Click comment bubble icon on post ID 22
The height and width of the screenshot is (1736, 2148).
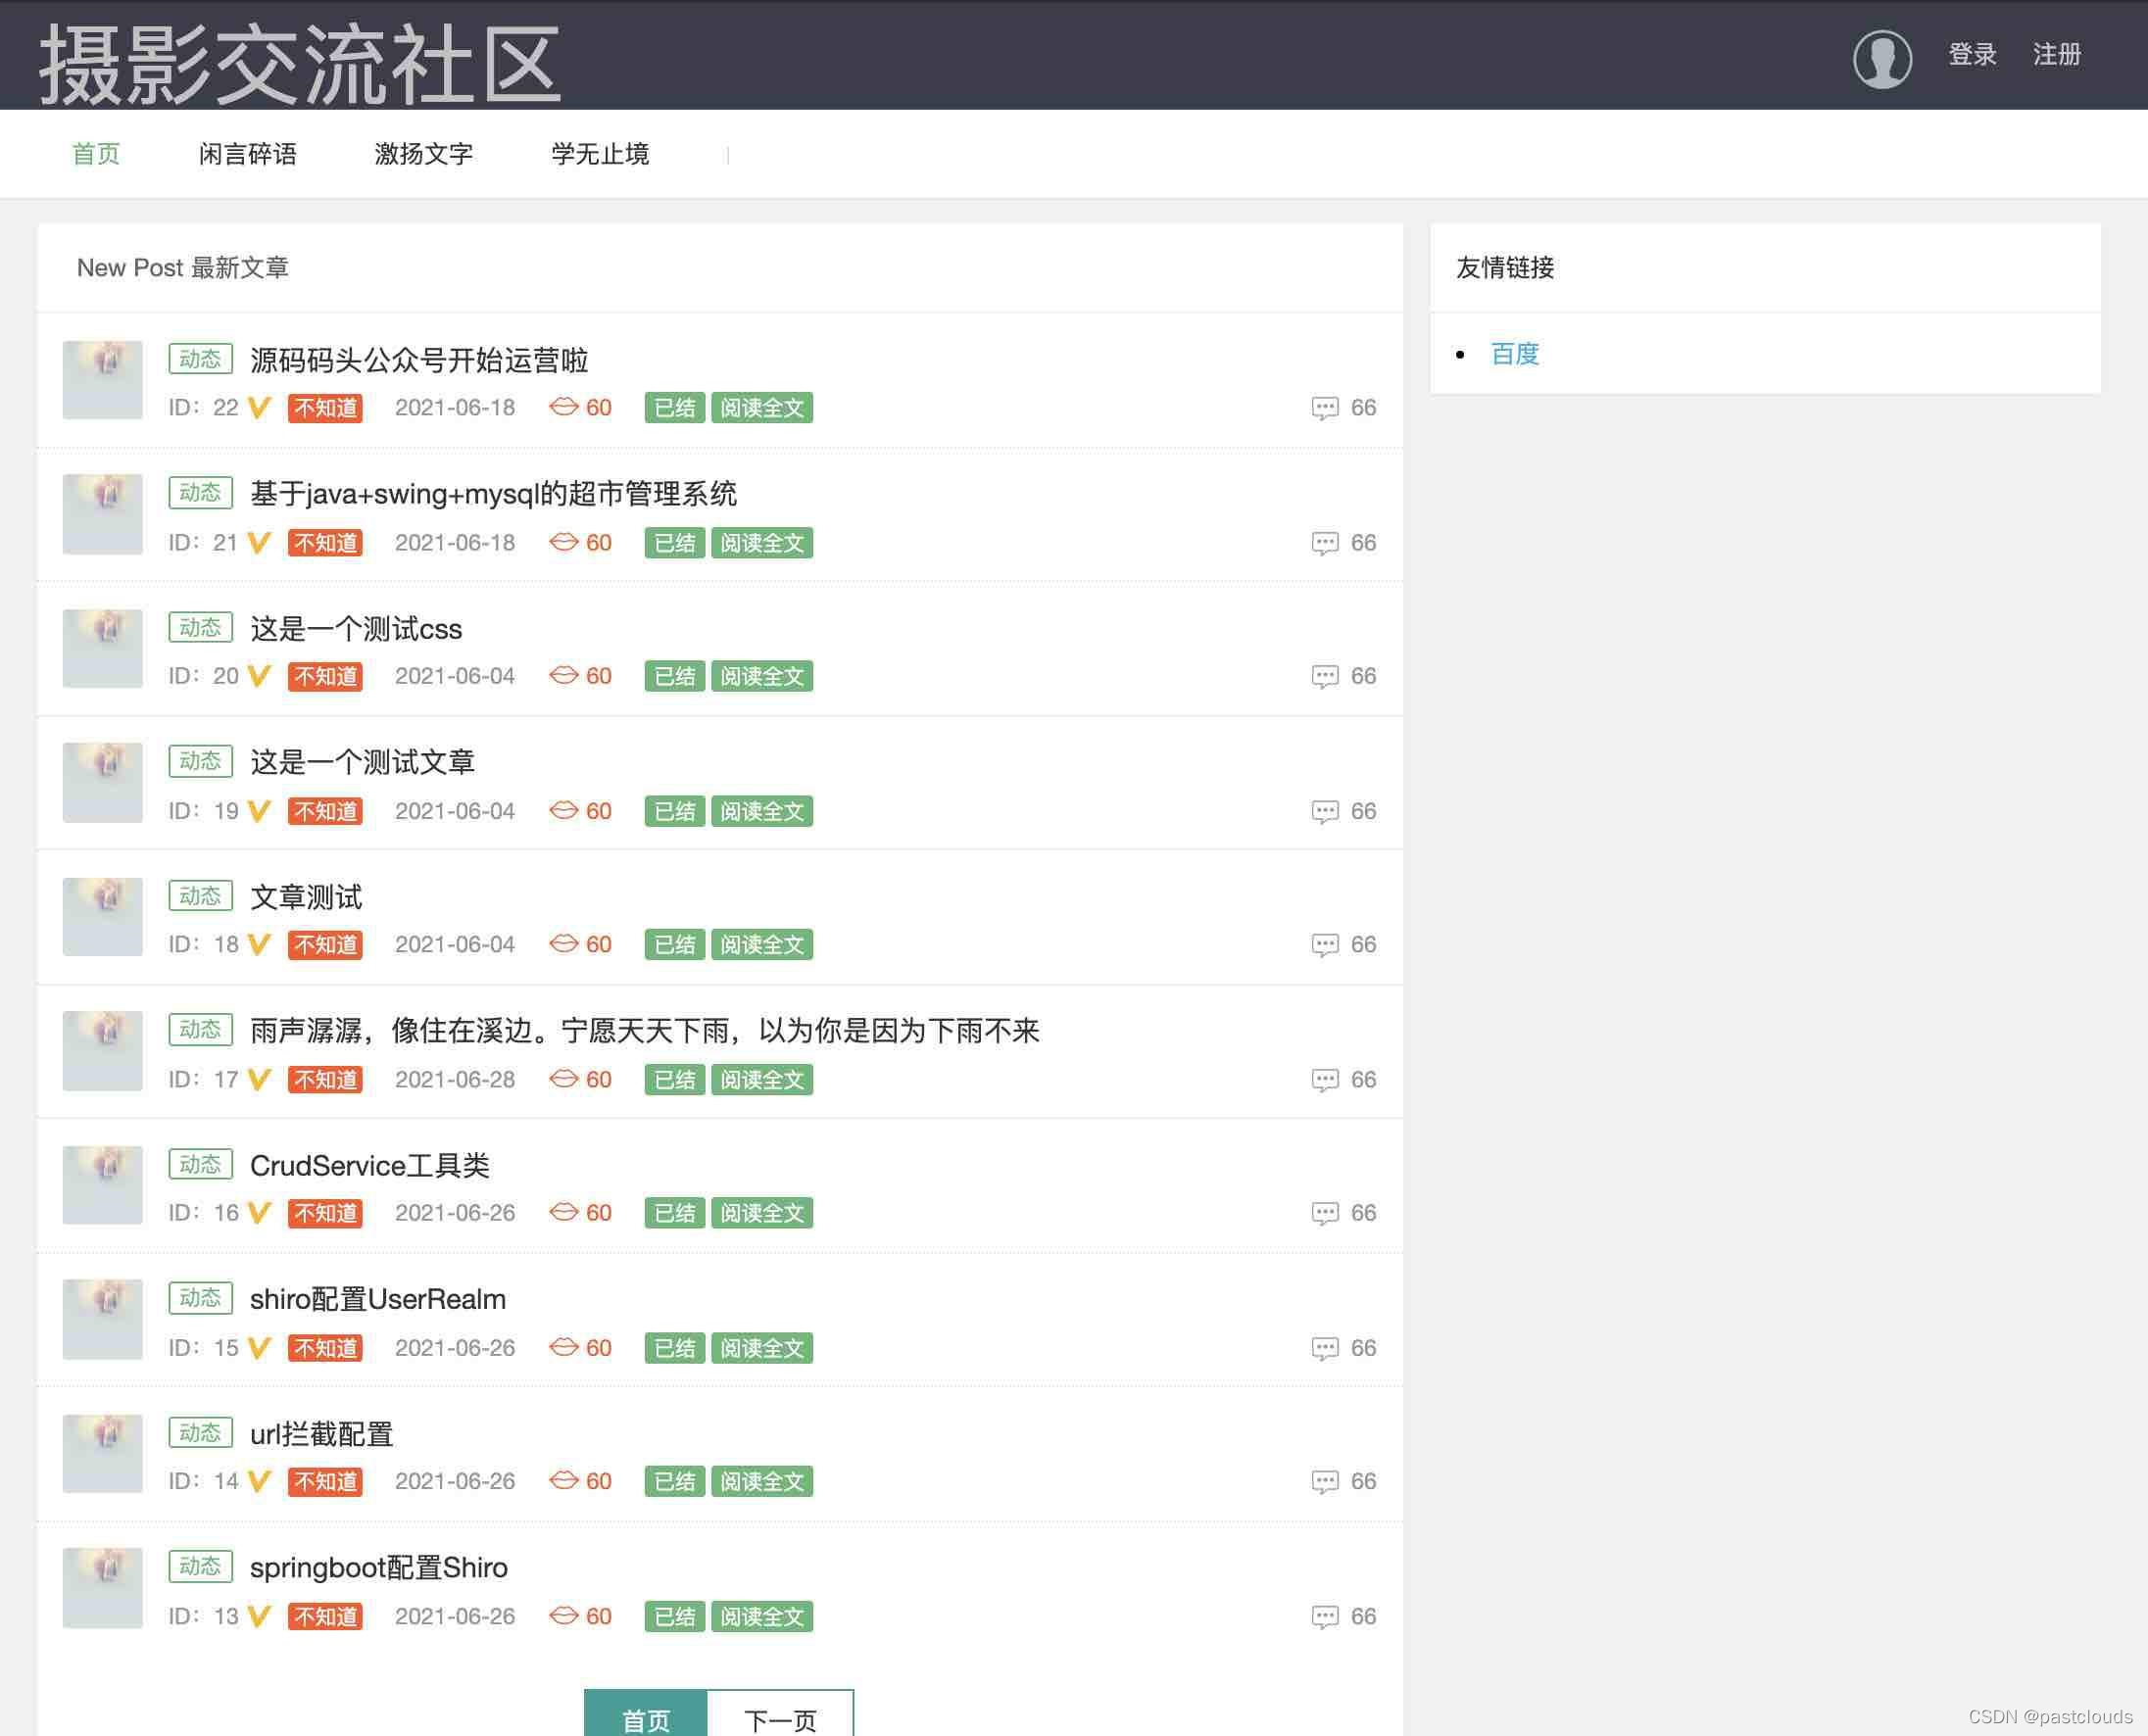pos(1324,408)
